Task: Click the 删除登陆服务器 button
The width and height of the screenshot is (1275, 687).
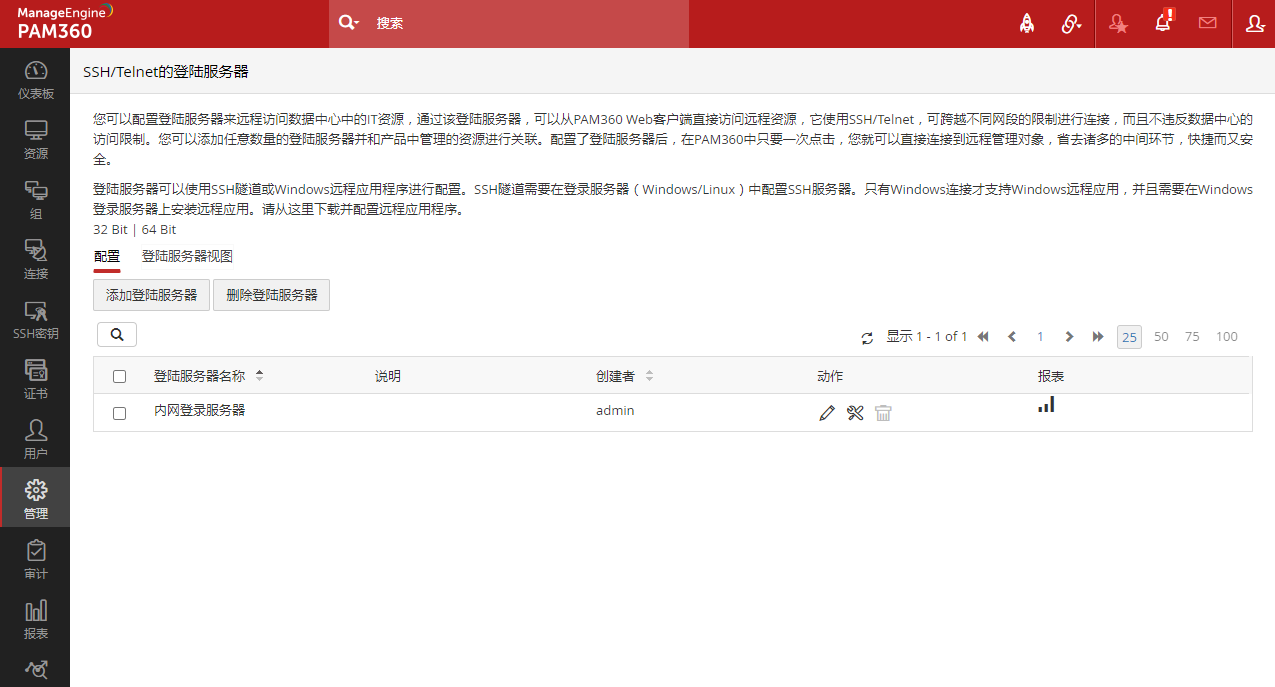Action: (271, 295)
